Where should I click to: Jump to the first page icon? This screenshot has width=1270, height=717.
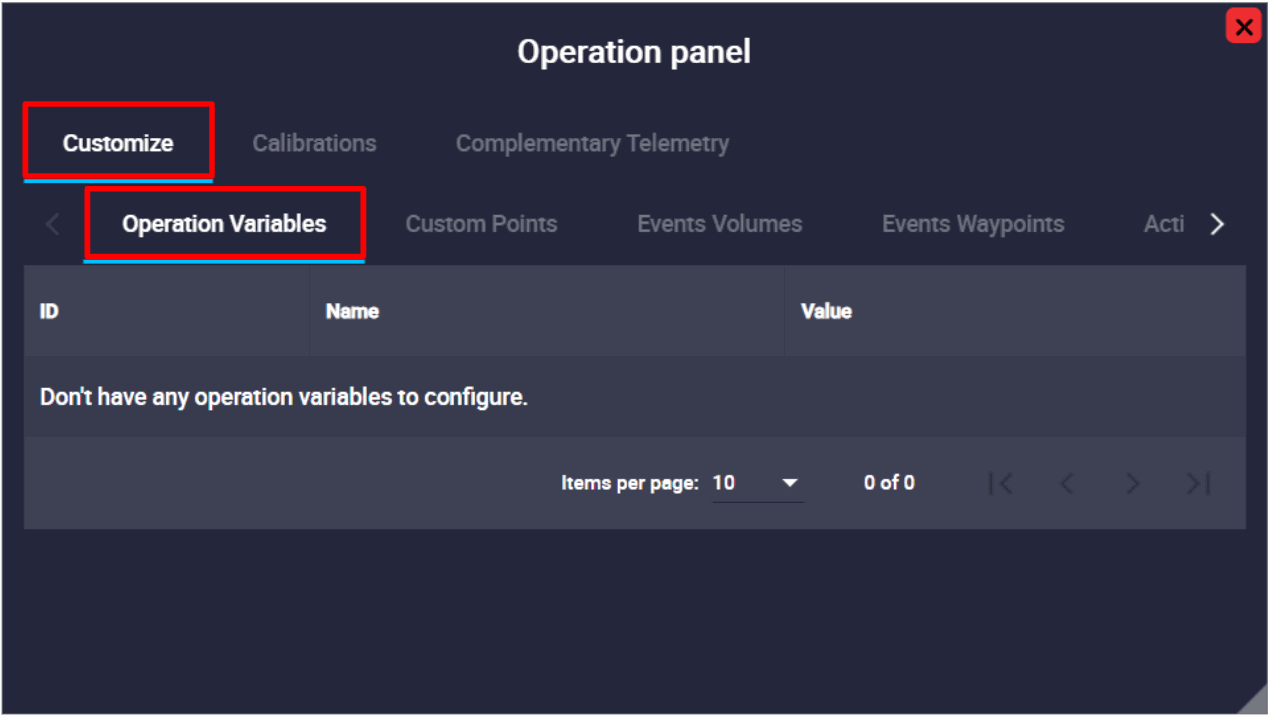[x=1000, y=484]
